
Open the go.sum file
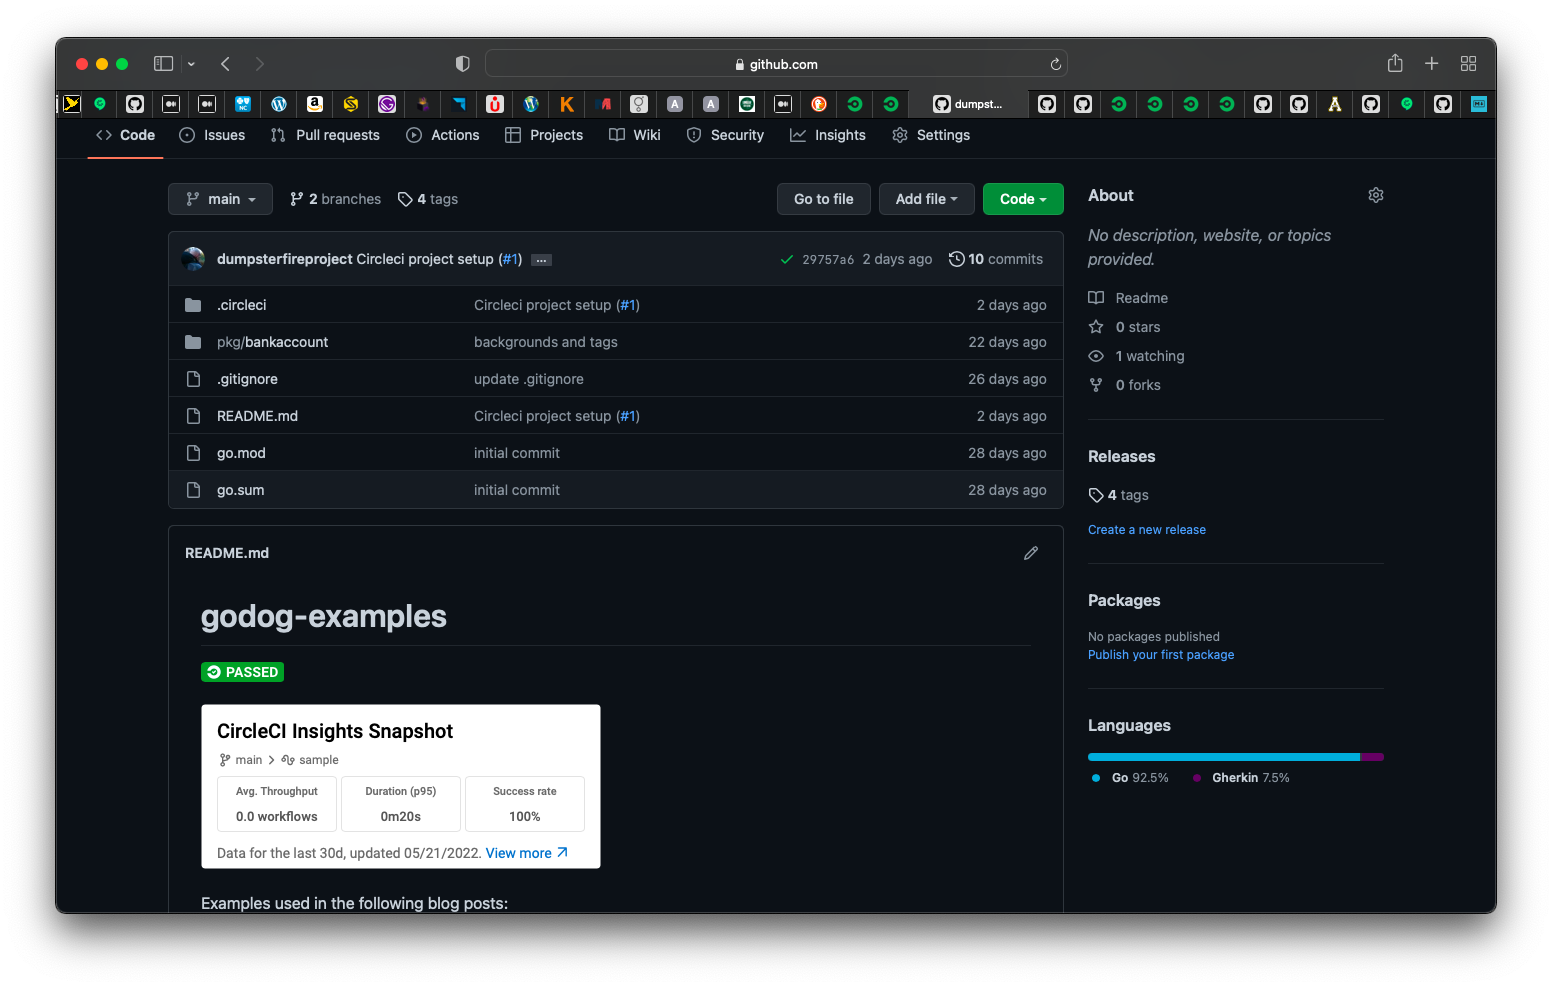[240, 490]
